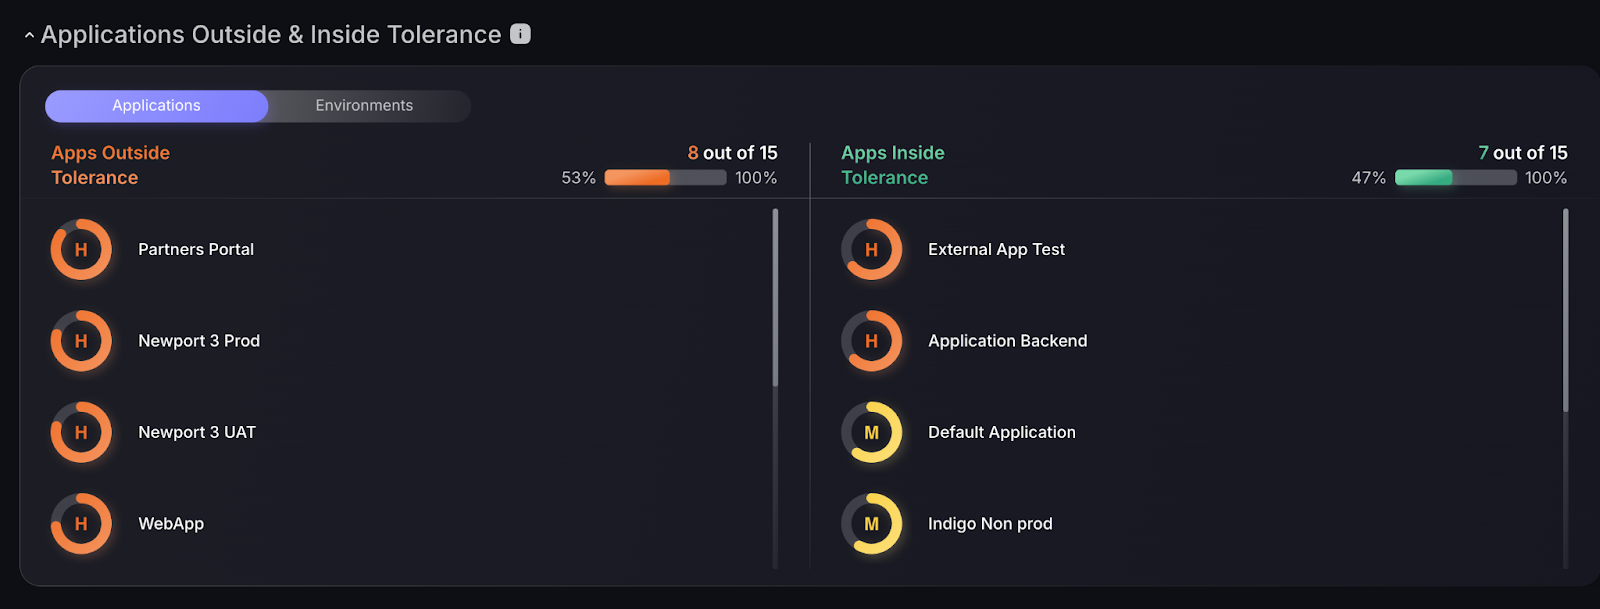Screen dimensions: 1600x609
Task: Click the Default Application medium-risk icon
Action: (x=871, y=432)
